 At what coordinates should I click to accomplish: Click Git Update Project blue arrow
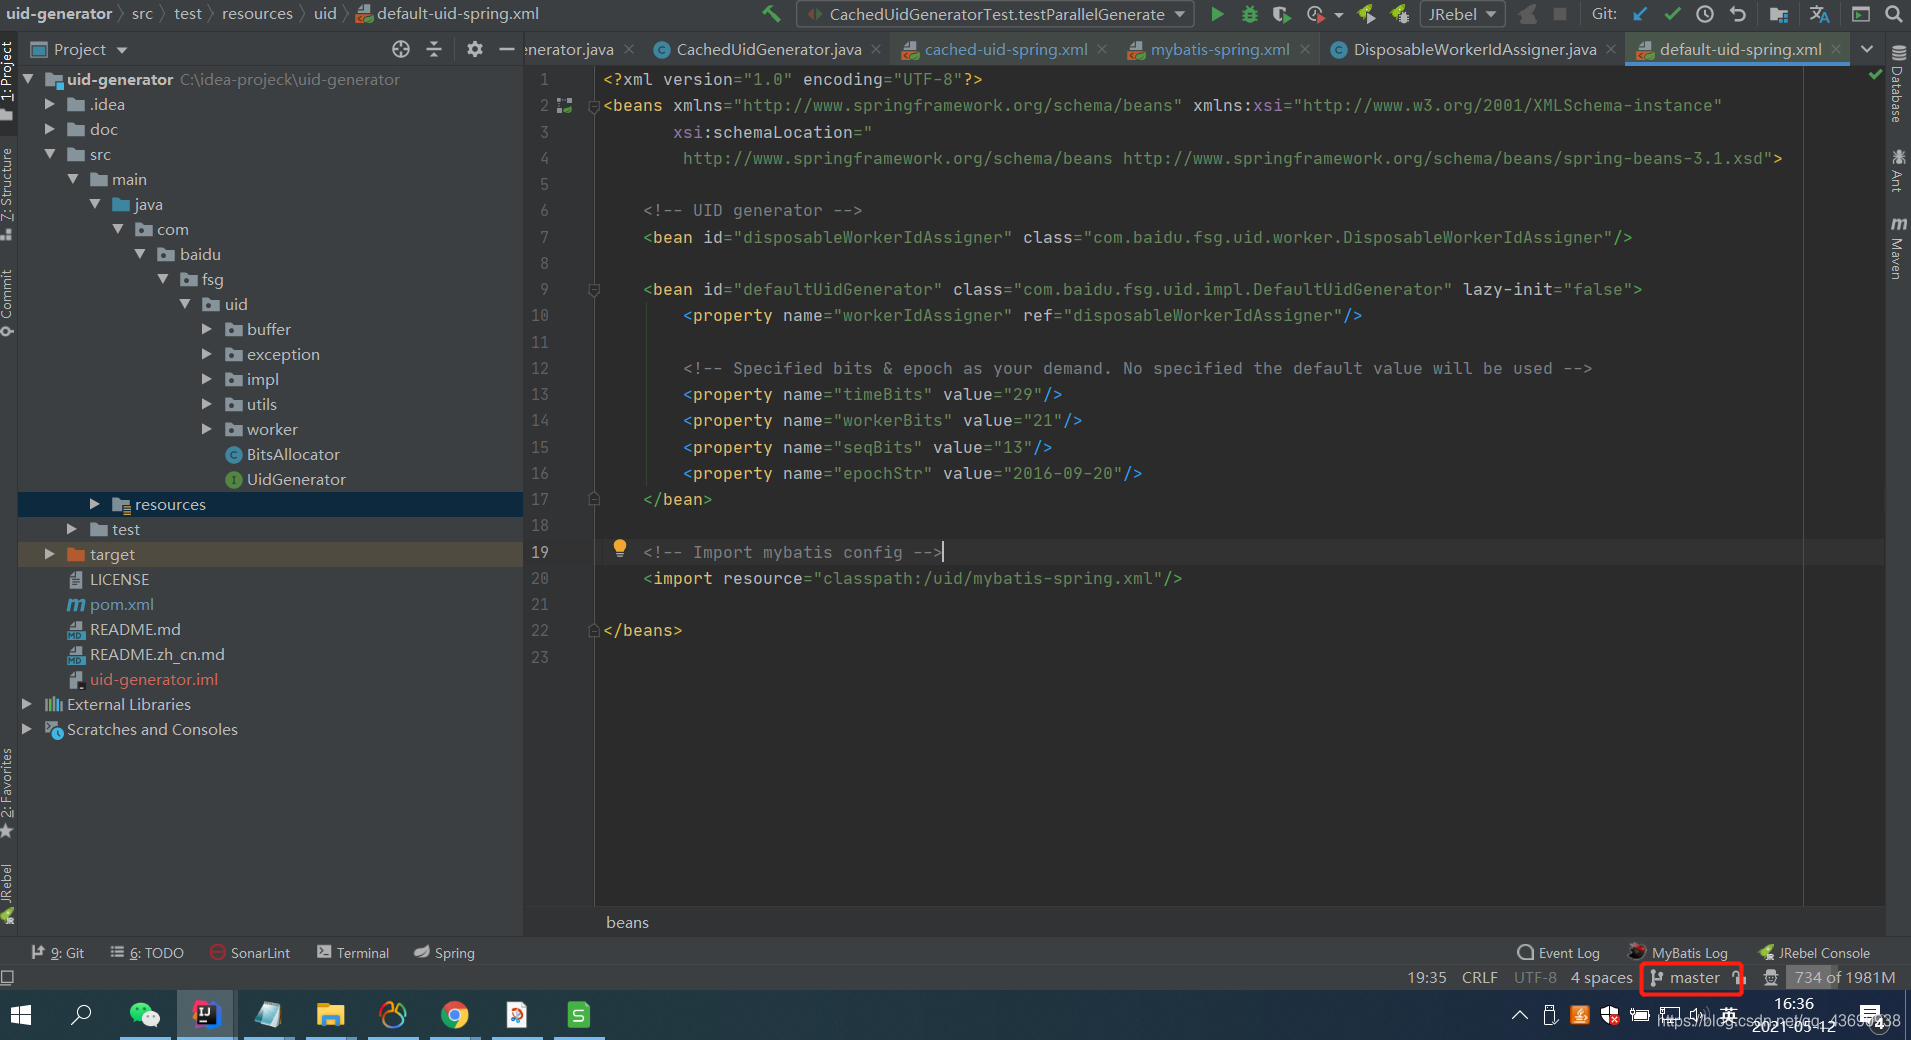1640,14
